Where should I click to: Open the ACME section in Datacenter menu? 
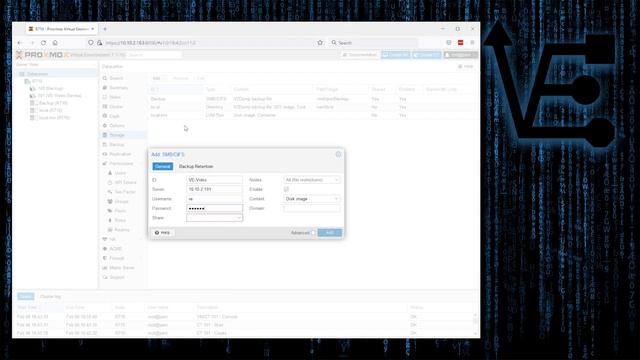[116, 249]
